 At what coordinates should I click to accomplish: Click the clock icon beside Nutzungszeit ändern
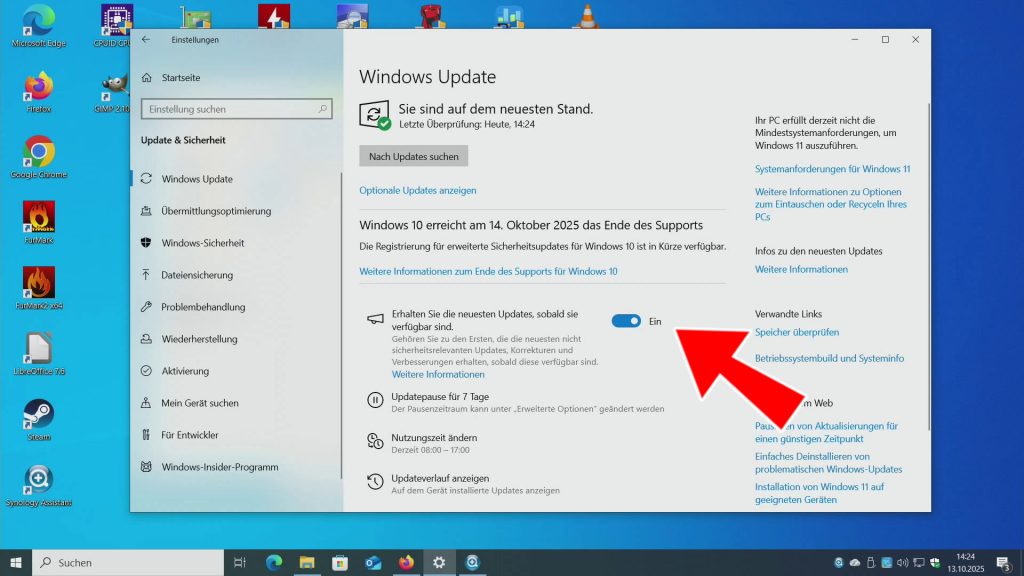[x=375, y=442]
